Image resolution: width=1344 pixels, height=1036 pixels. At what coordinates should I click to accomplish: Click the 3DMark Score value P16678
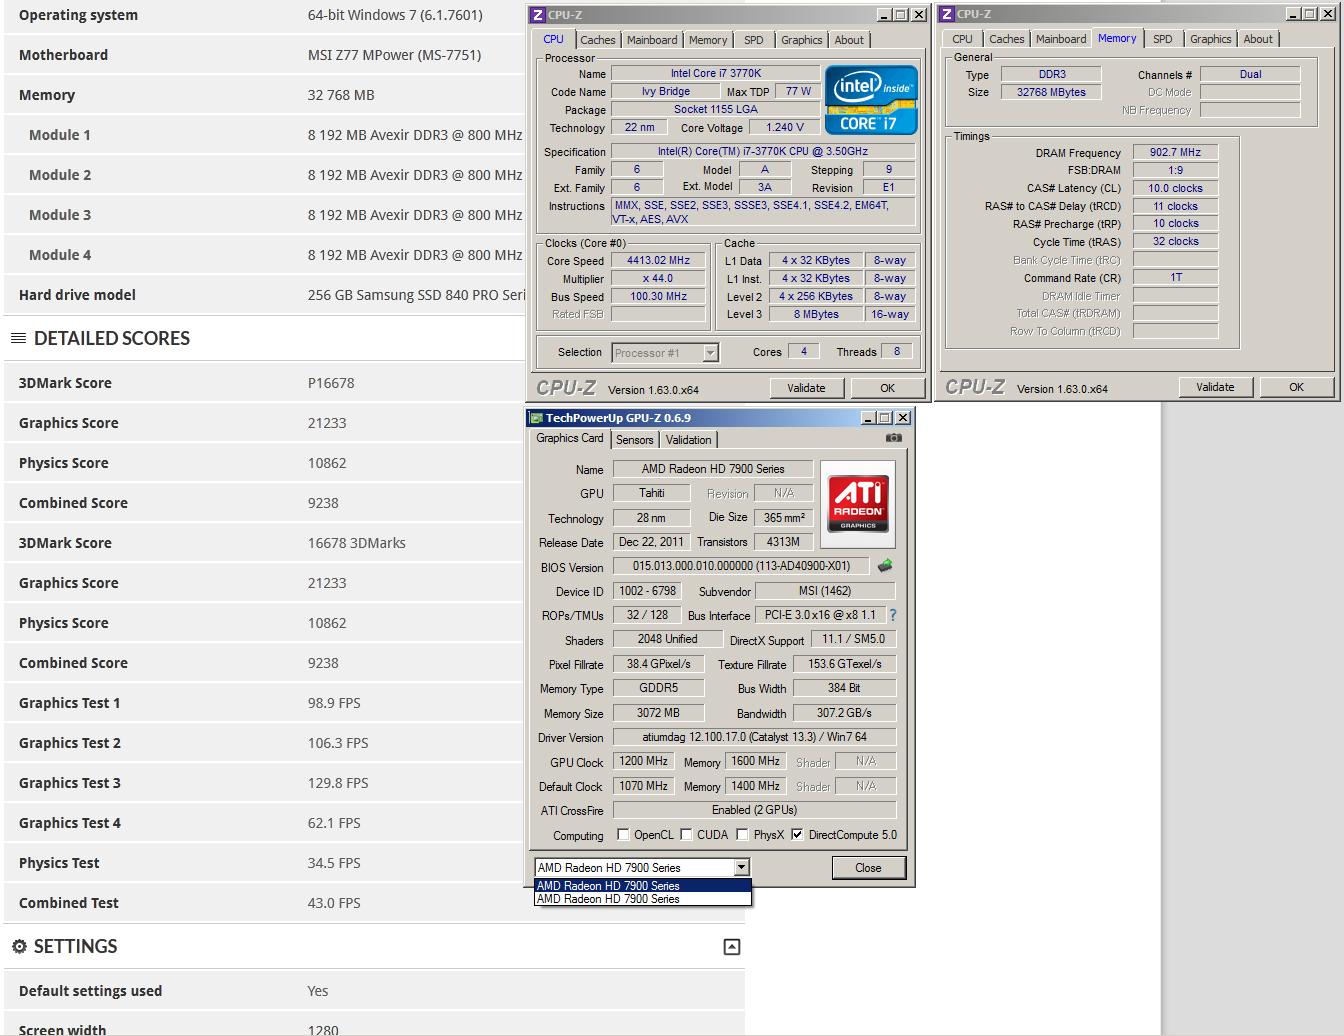tap(331, 383)
